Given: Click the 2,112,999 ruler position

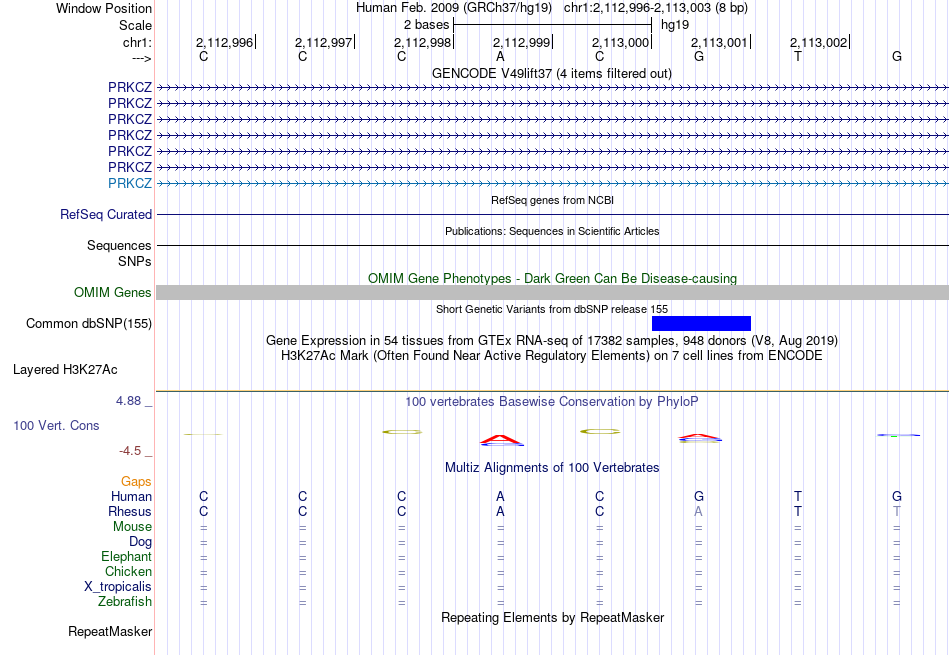Looking at the screenshot, I should click(522, 42).
